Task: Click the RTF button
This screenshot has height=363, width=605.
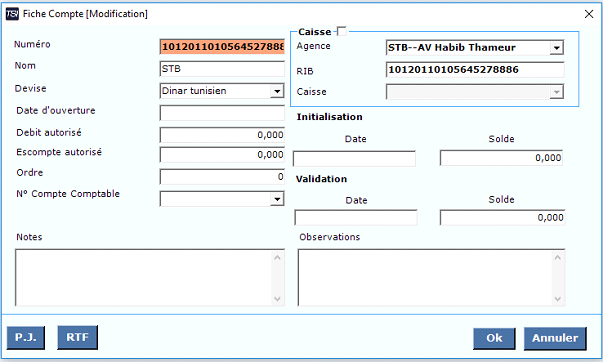Action: click(77, 338)
